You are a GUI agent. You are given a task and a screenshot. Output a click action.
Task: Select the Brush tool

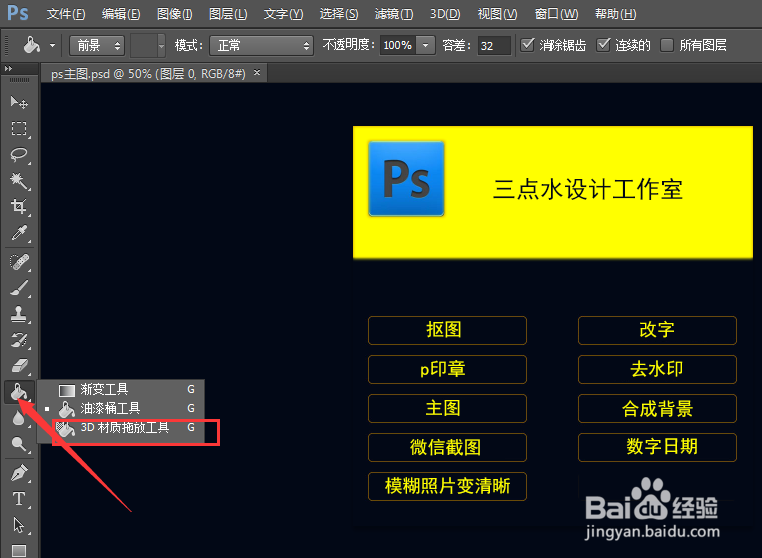coord(19,288)
